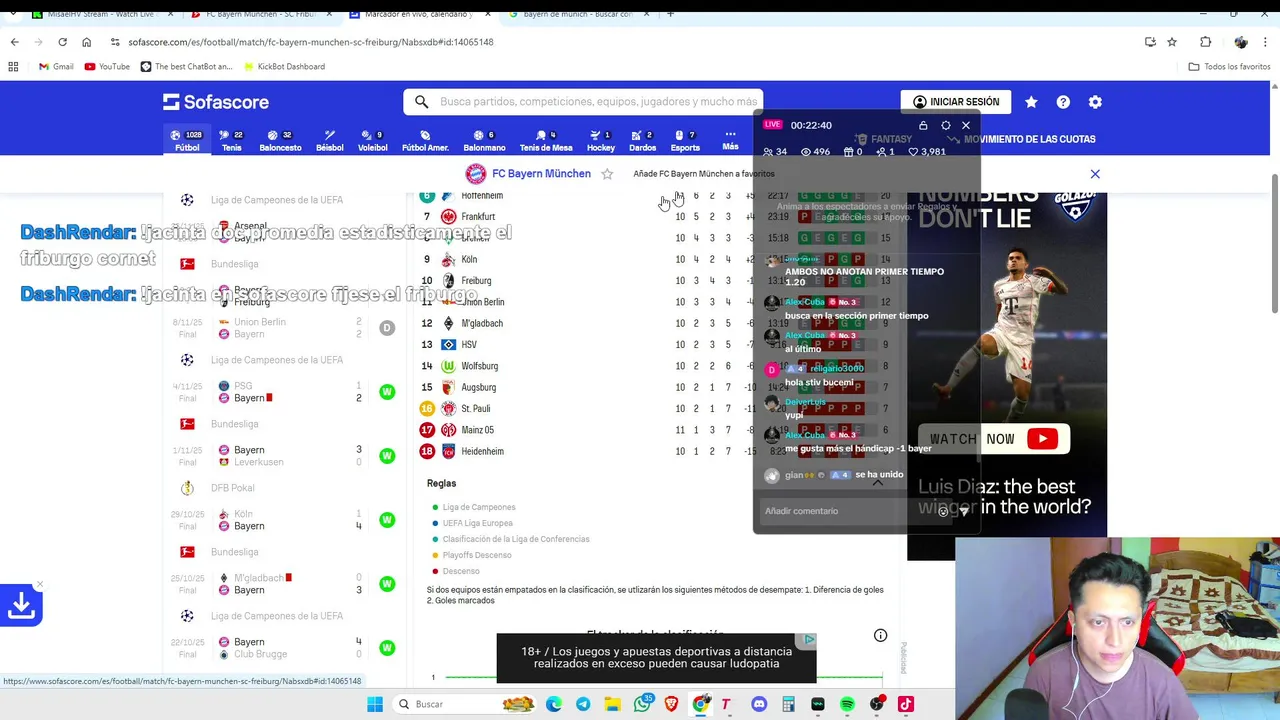Select the Tenis de Mesa tab
The width and height of the screenshot is (1280, 720).
click(x=546, y=141)
